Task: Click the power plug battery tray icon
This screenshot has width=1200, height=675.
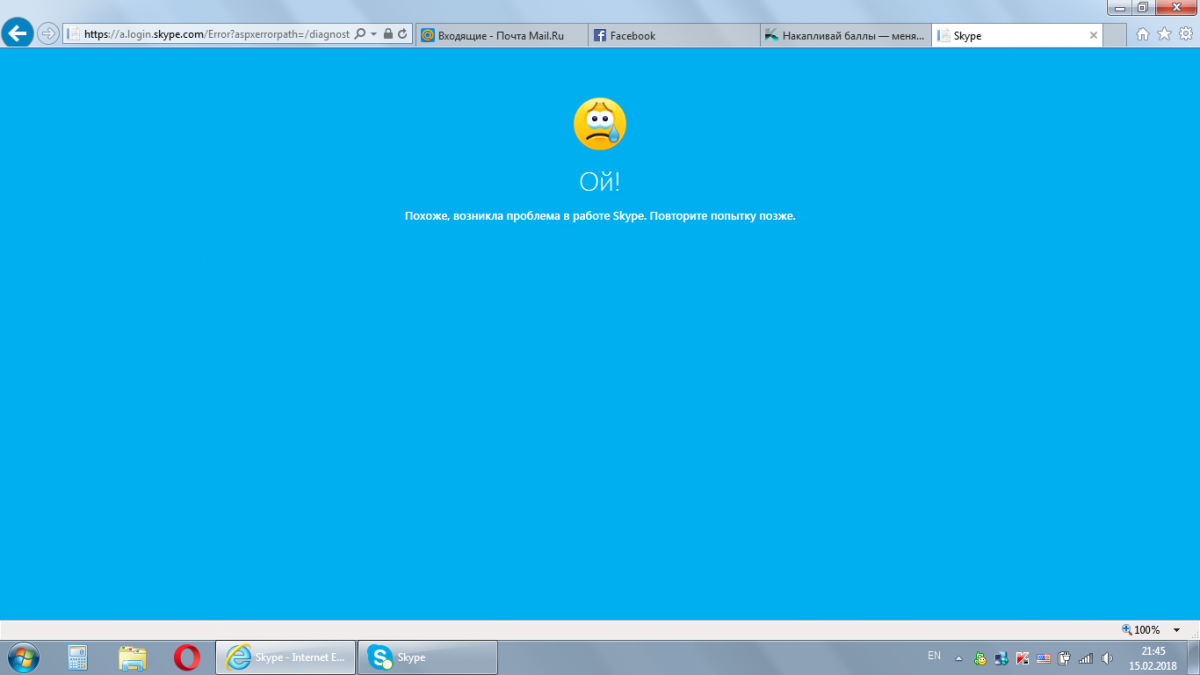Action: [1065, 658]
